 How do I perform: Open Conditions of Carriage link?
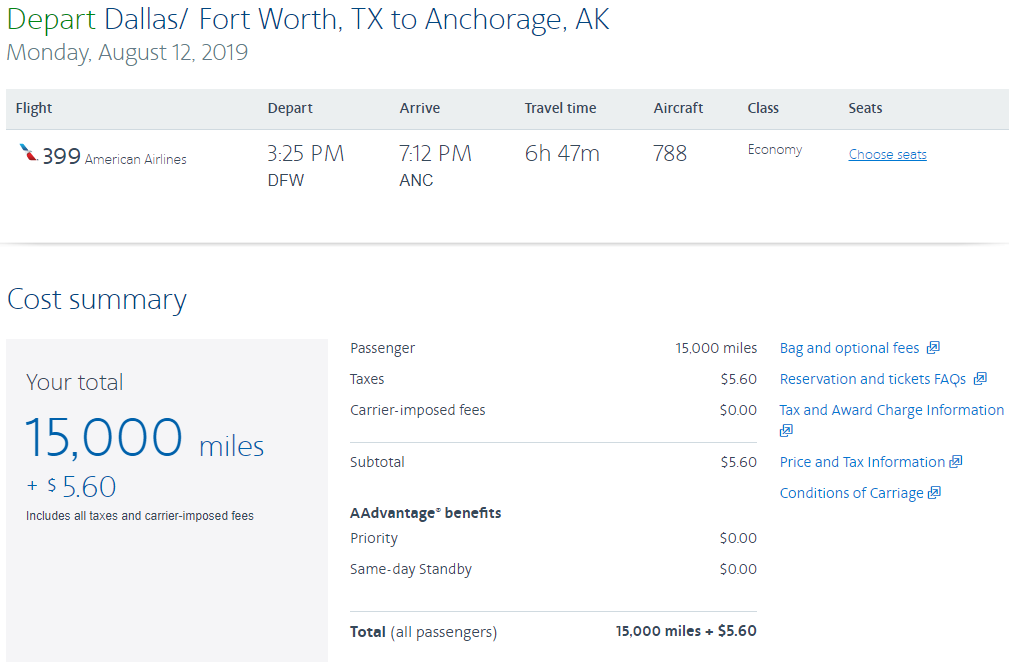coord(851,493)
